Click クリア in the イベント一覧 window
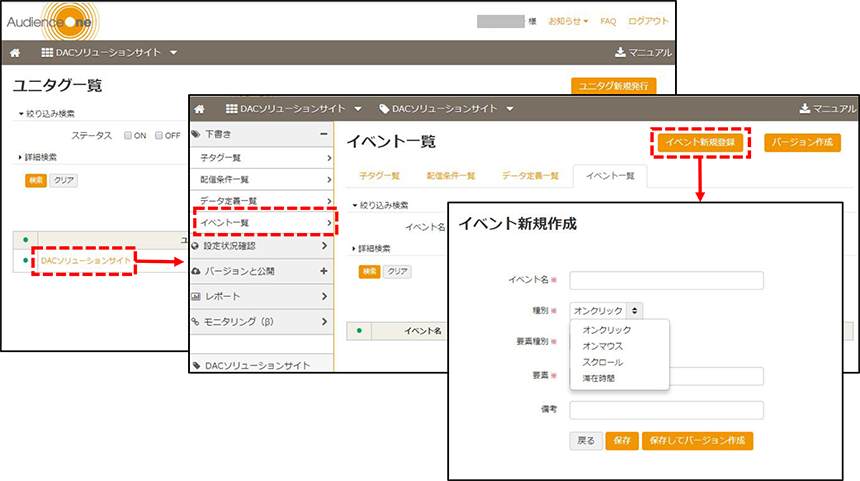The width and height of the screenshot is (860, 481). click(398, 271)
